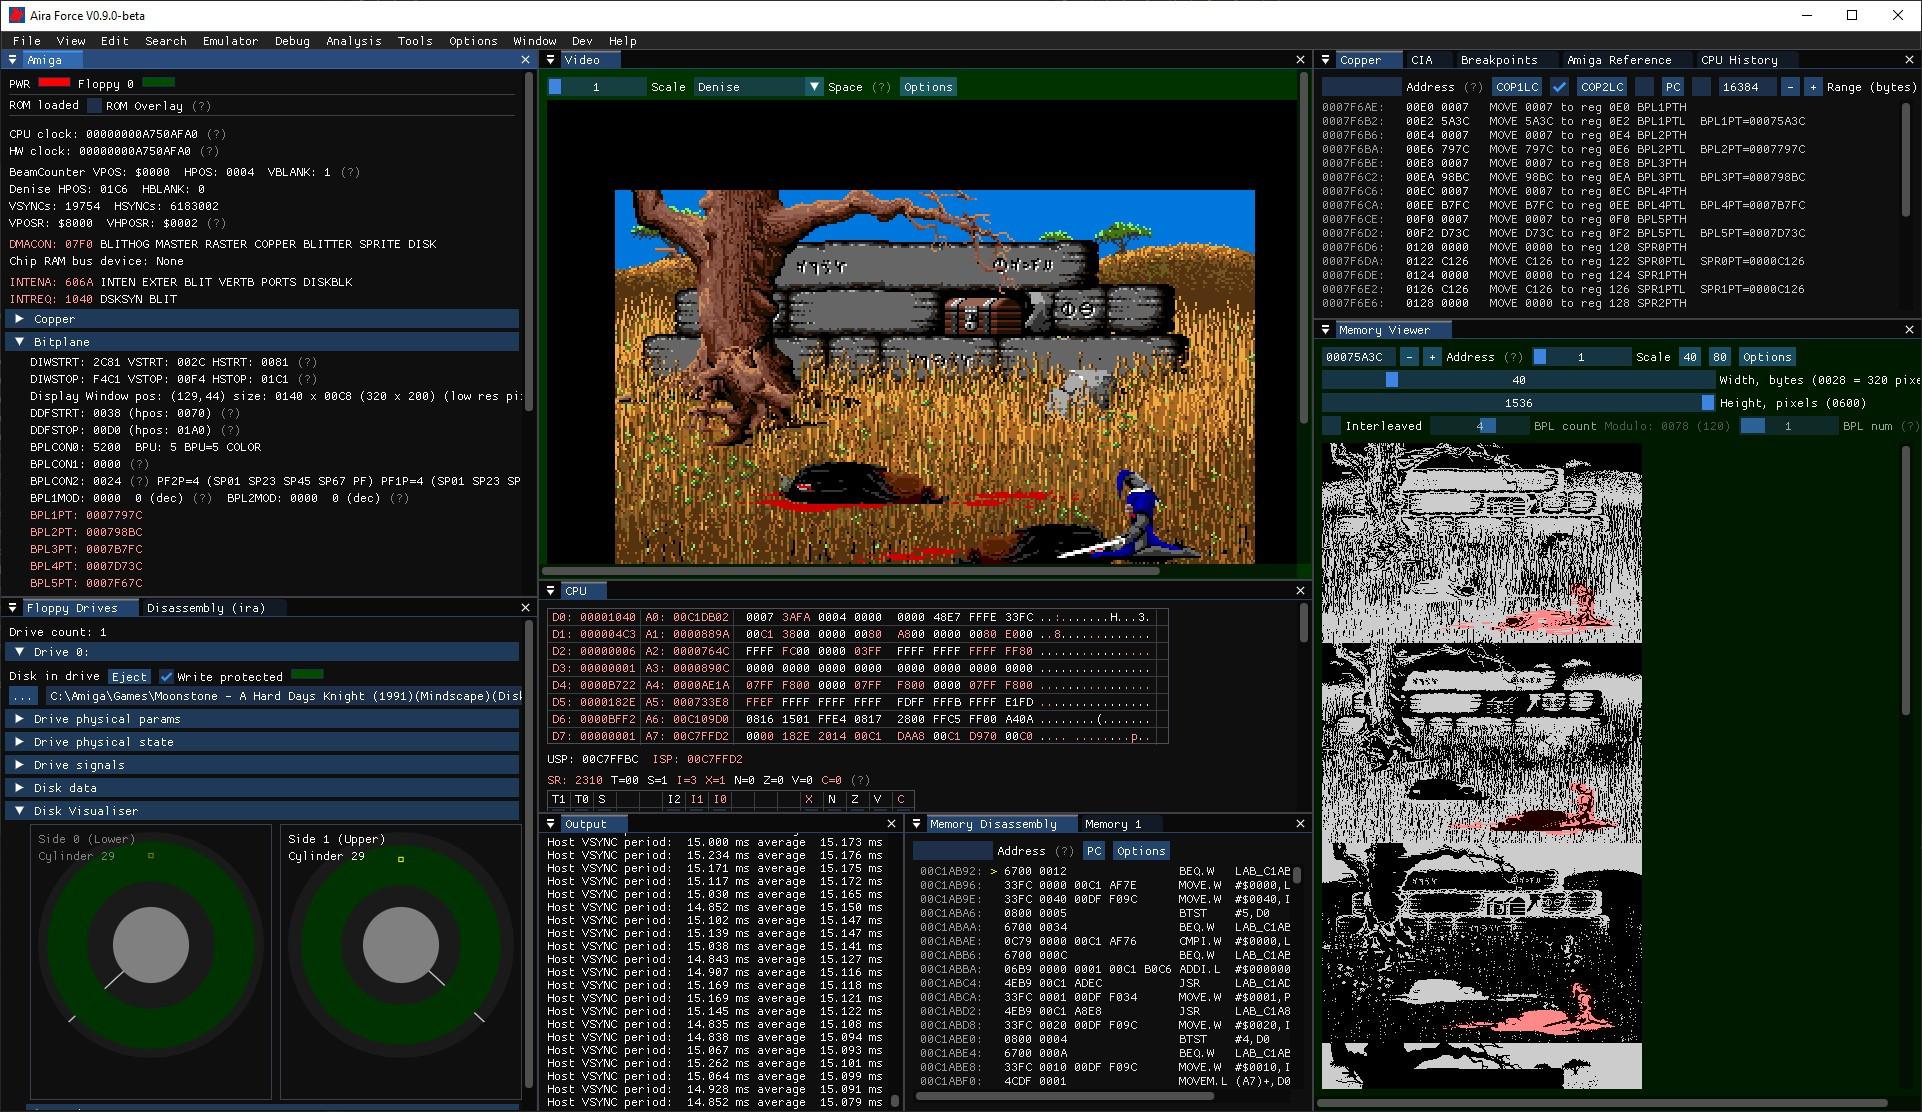Click the COP1LC button
Image resolution: width=1922 pixels, height=1112 pixels.
[x=1517, y=87]
